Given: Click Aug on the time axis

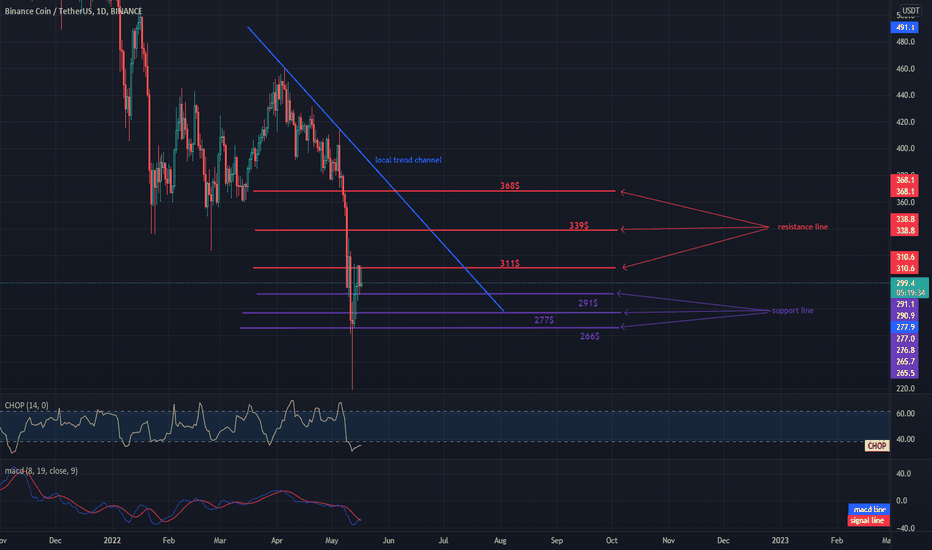Looking at the screenshot, I should (x=500, y=540).
